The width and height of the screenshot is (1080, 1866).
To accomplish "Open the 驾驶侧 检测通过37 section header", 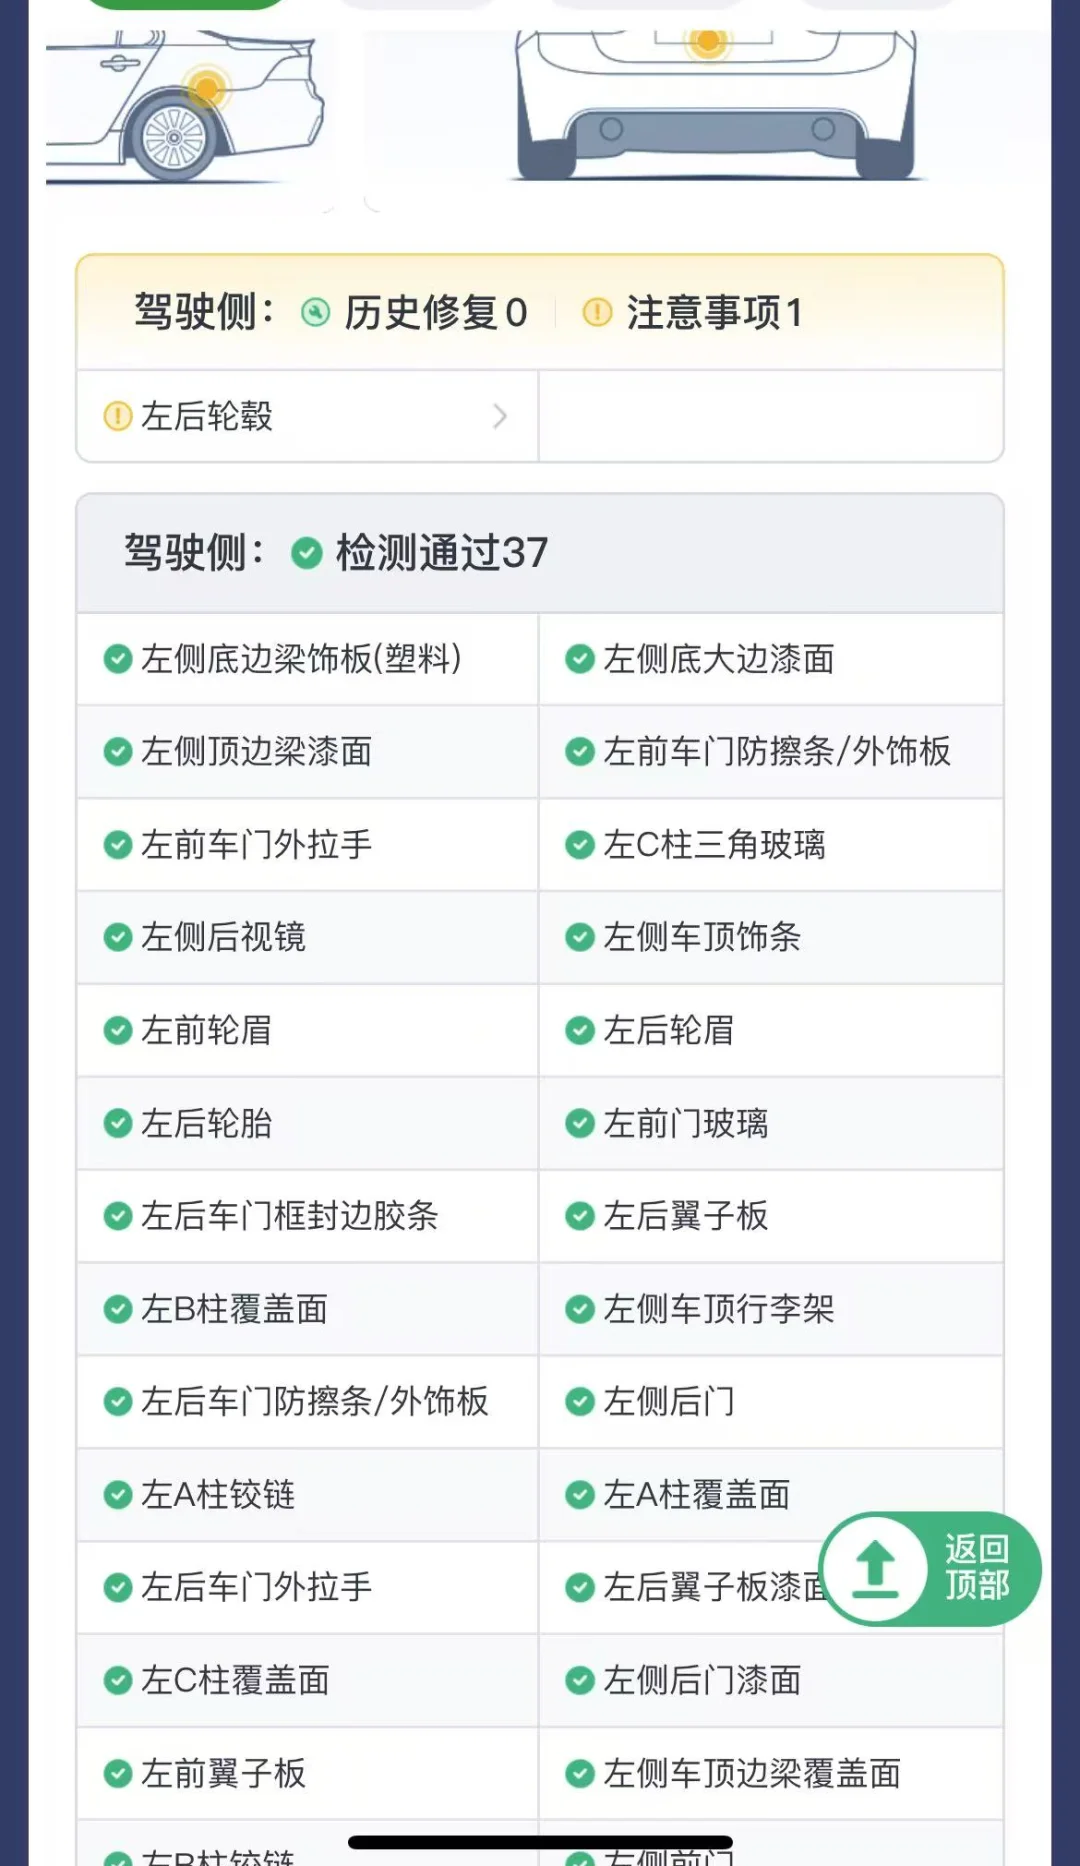I will click(540, 553).
